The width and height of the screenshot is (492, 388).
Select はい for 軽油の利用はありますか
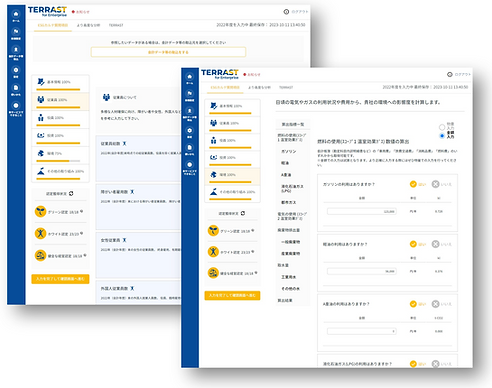point(418,244)
